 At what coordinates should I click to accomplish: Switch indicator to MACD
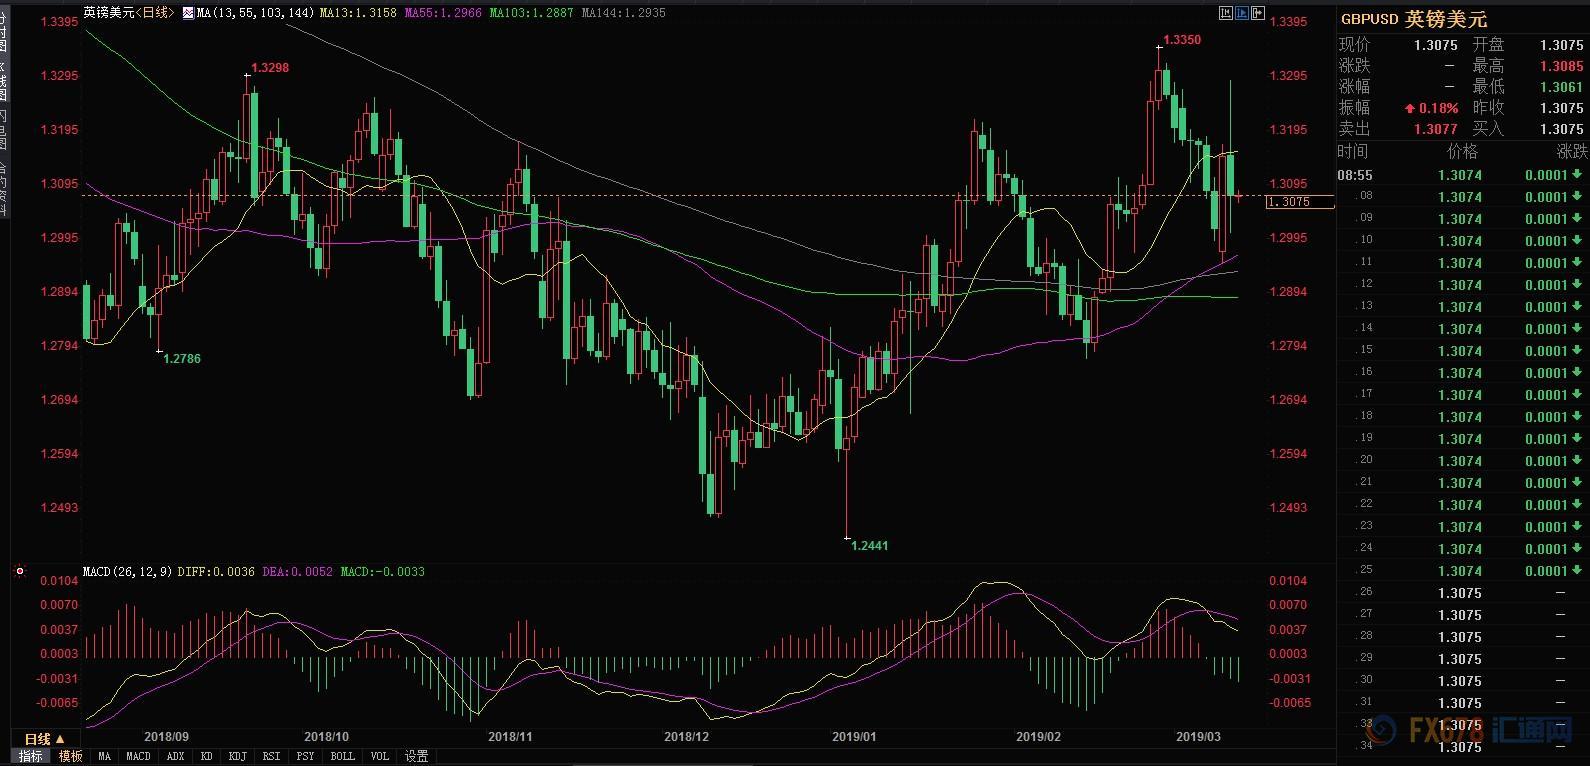pyautogui.click(x=138, y=756)
